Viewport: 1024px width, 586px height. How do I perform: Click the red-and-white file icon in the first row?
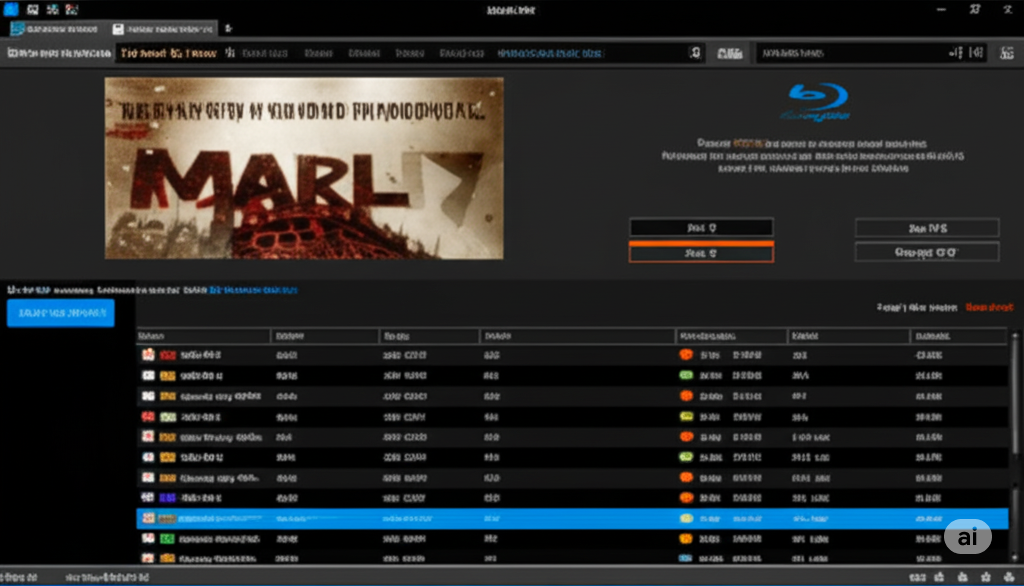click(148, 354)
